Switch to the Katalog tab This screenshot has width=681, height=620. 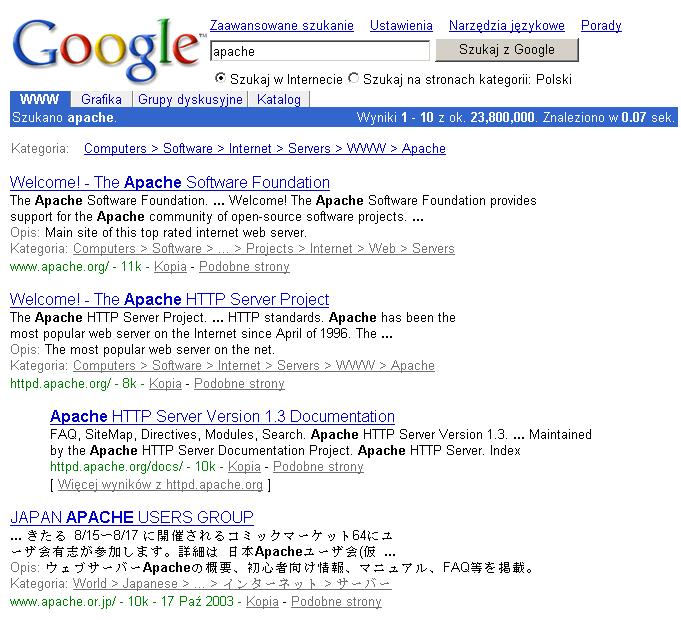[278, 99]
